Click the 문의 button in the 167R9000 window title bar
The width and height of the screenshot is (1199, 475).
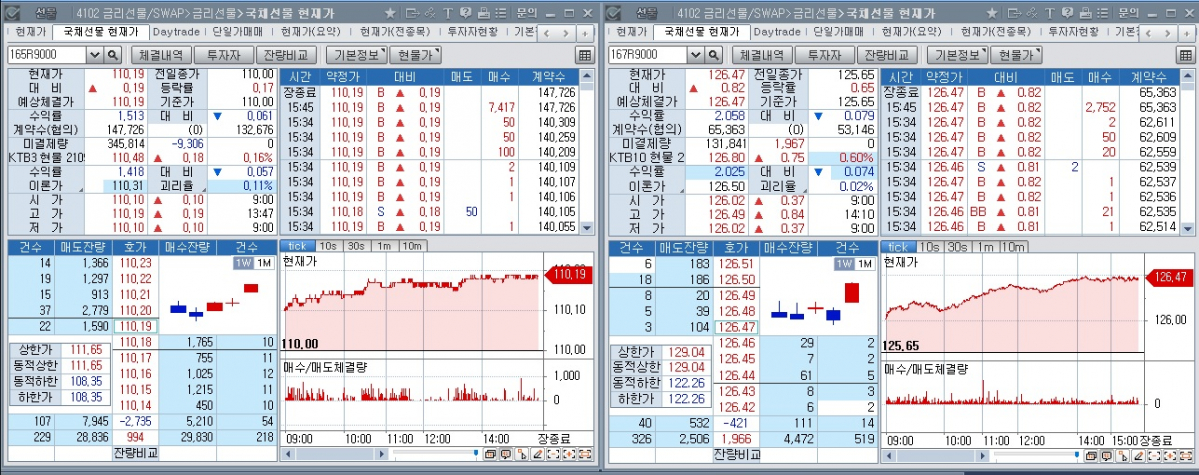(1128, 13)
